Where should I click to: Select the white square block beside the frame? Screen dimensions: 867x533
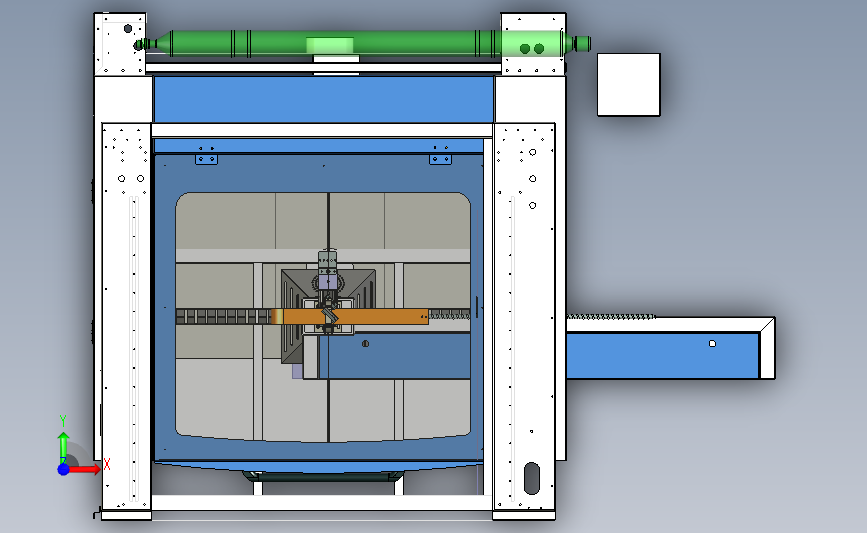point(629,85)
